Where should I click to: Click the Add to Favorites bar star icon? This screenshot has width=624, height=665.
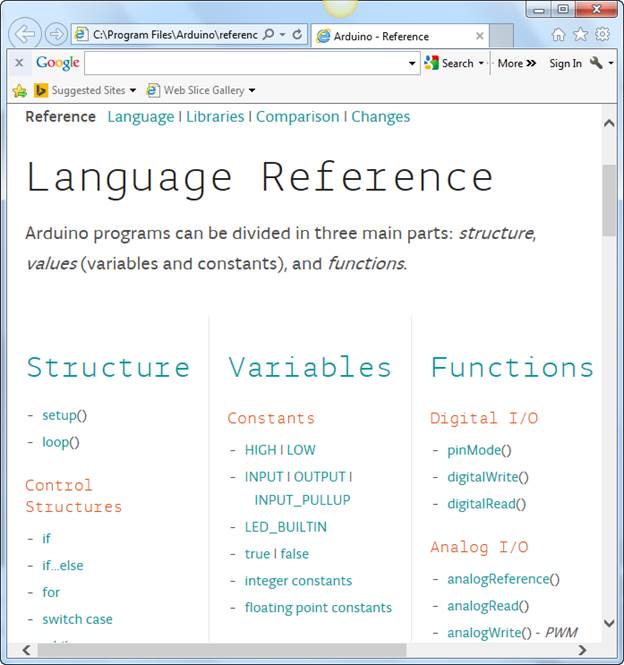(19, 91)
